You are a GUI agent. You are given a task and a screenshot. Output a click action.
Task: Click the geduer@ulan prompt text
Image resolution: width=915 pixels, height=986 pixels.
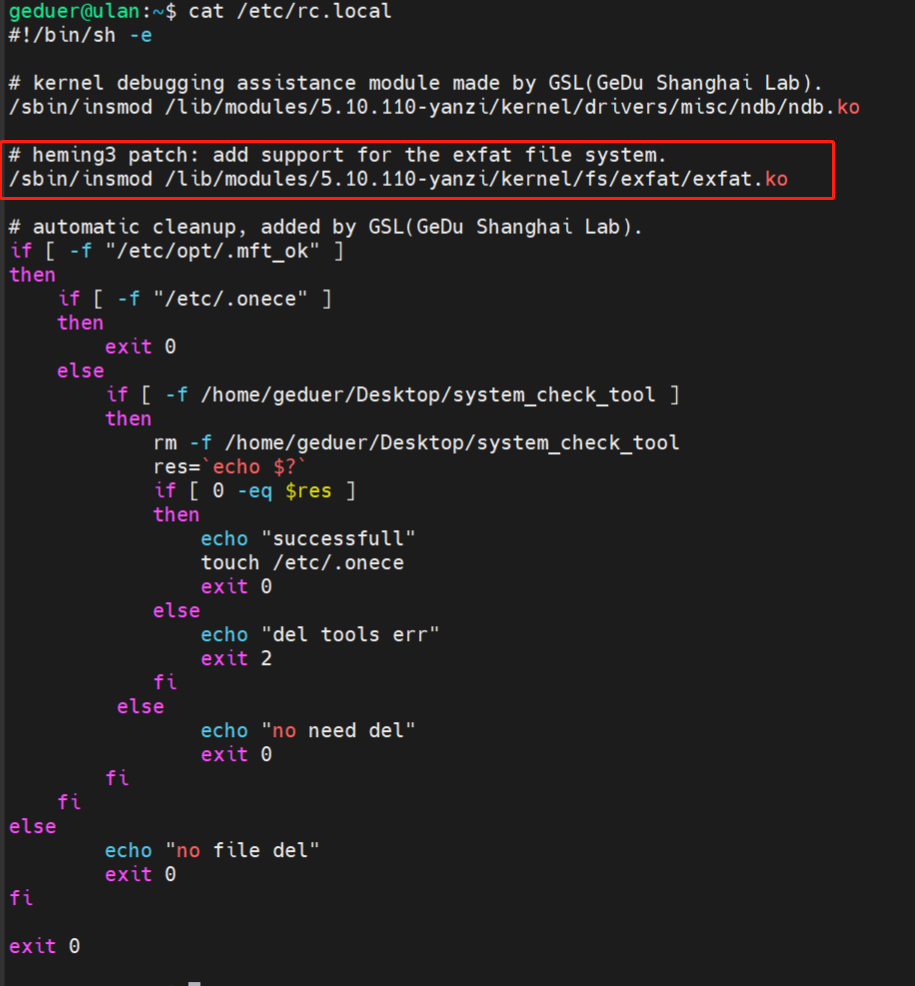pyautogui.click(x=74, y=11)
